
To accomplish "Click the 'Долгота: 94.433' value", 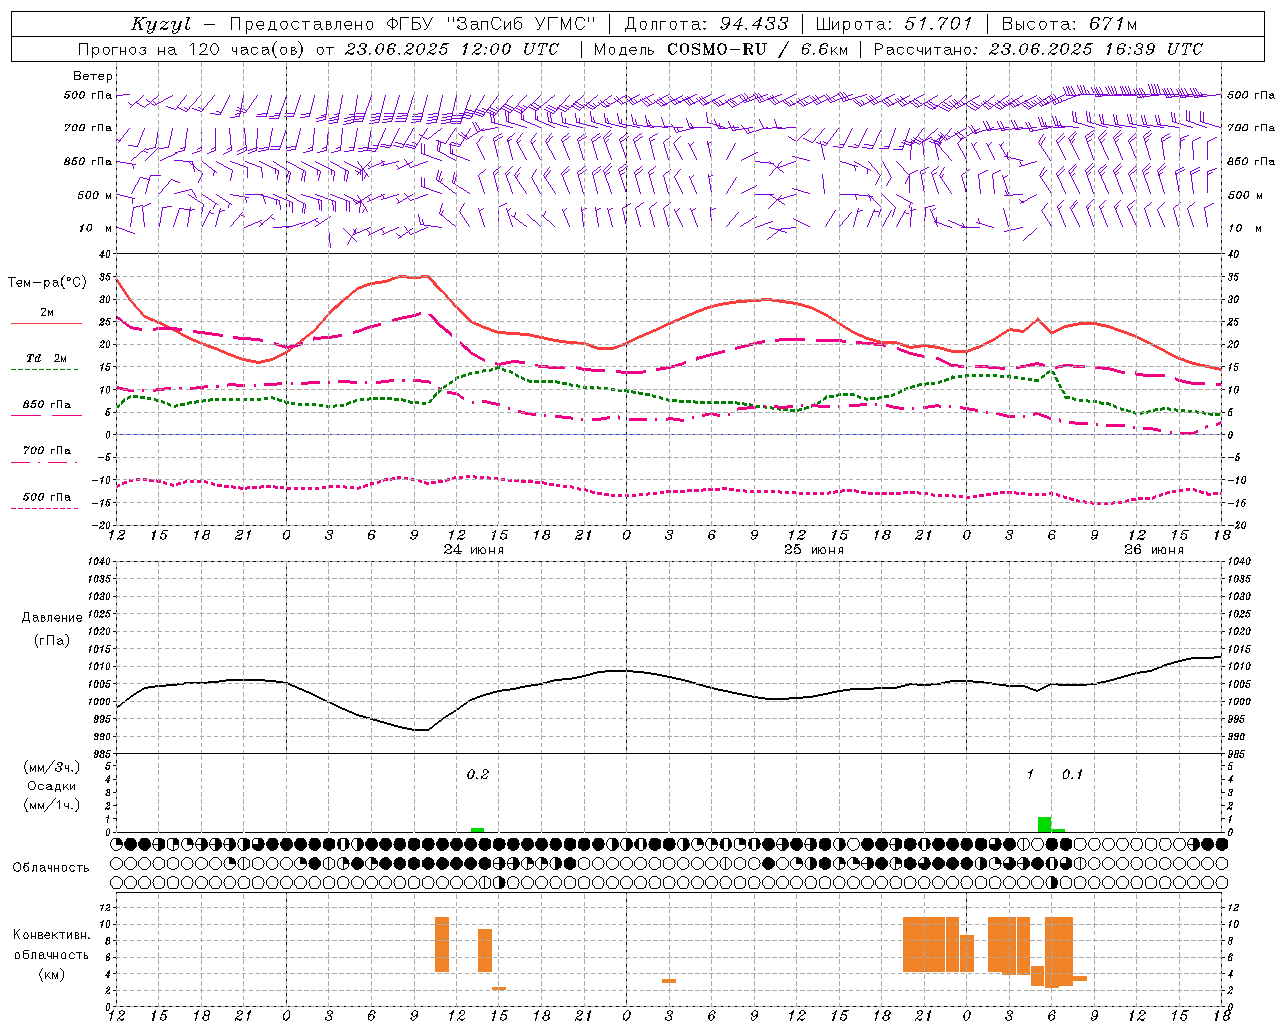I will [x=706, y=24].
